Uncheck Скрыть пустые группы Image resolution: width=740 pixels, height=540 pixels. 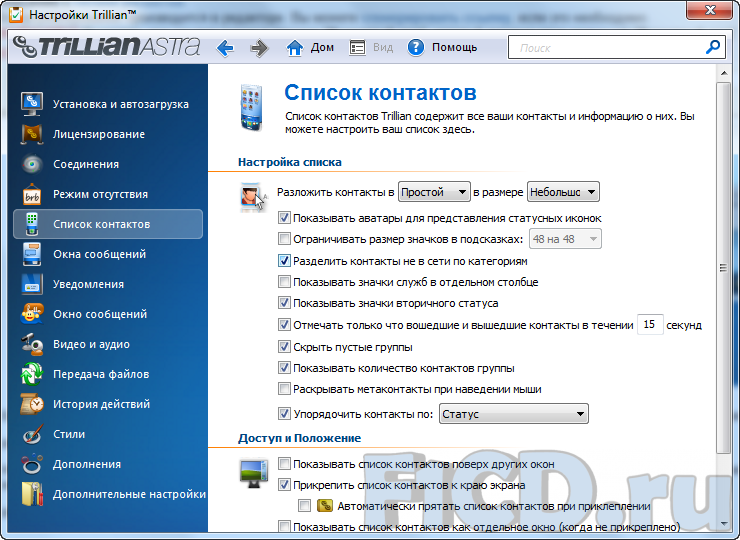[284, 347]
